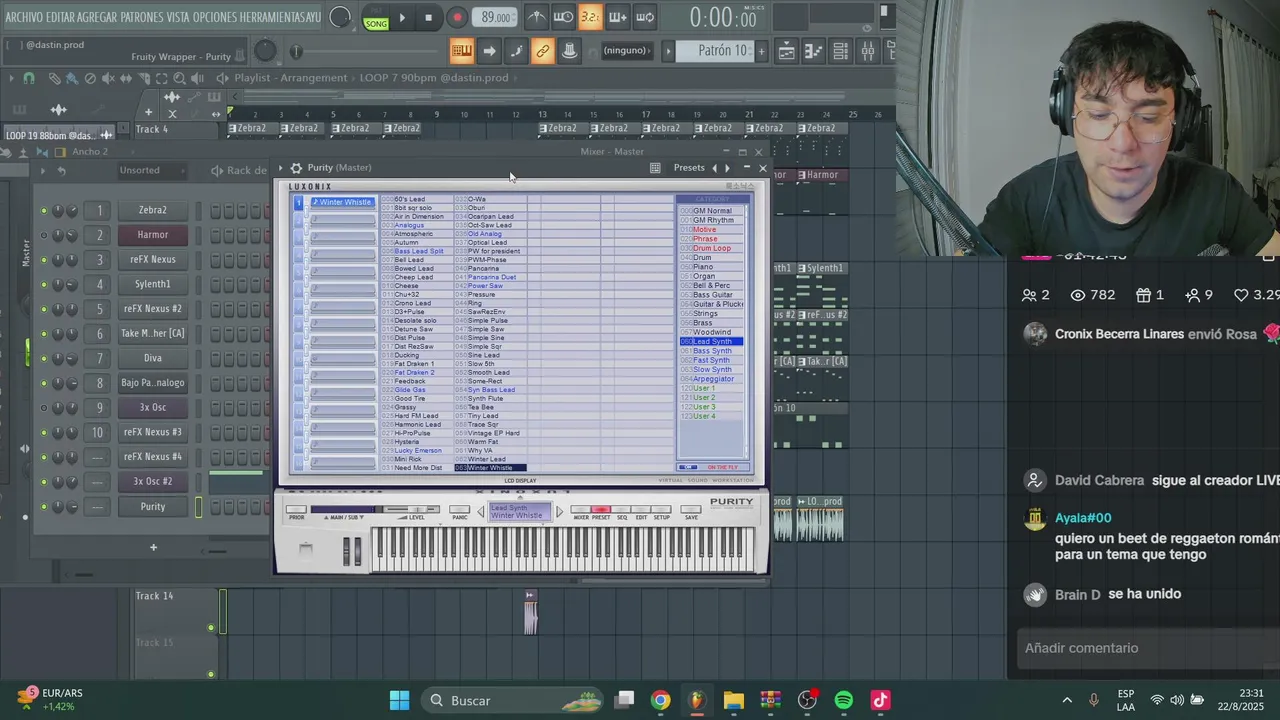Toggle overdub blend recording icon
Screen dimensions: 1280x720
coord(618,17)
